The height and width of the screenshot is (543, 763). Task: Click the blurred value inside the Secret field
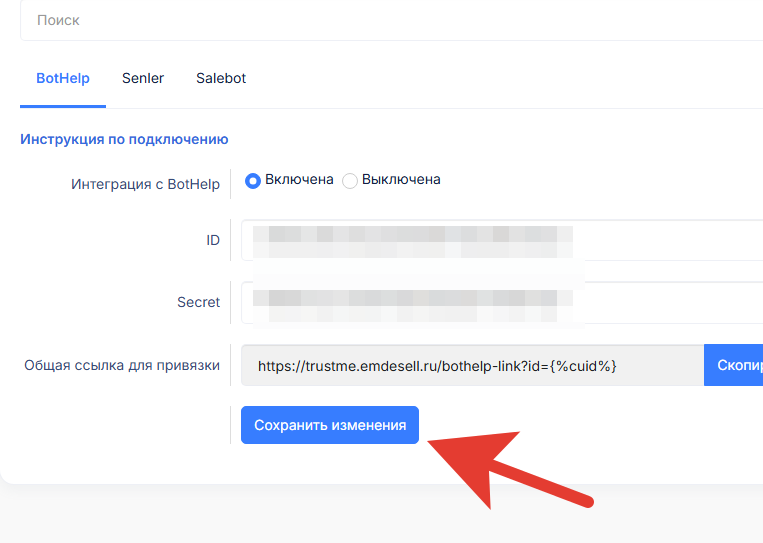(x=412, y=302)
